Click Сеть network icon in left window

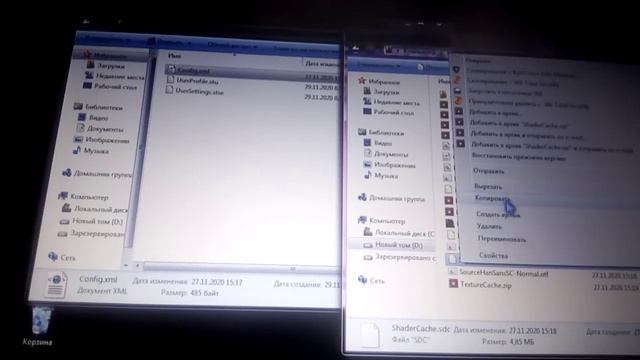coord(53,256)
